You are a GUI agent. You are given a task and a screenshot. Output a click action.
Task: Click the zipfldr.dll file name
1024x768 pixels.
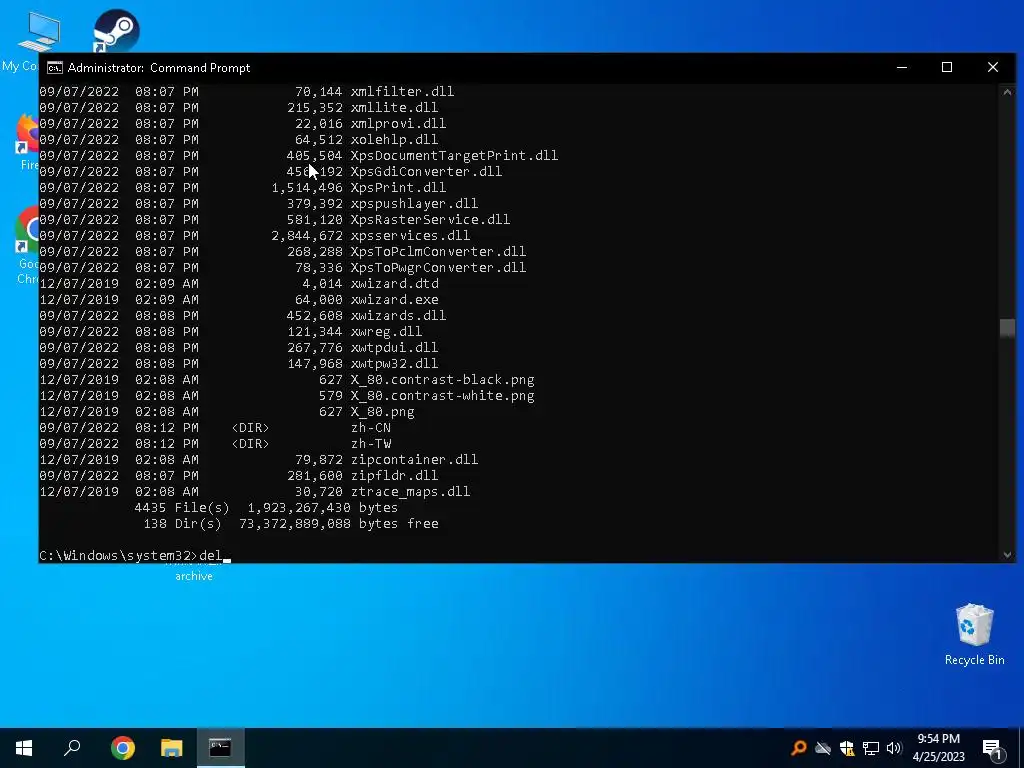[x=394, y=475]
